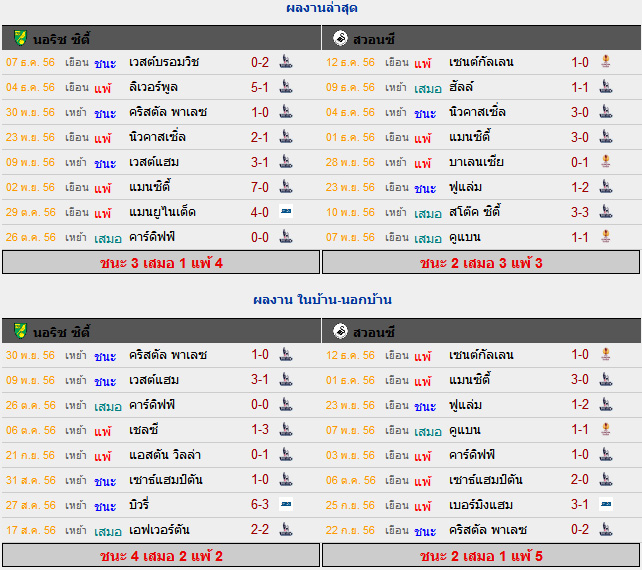This screenshot has width=642, height=570.
Task: Click team name เอฟเวอร์ตัน
Action: coord(159,529)
